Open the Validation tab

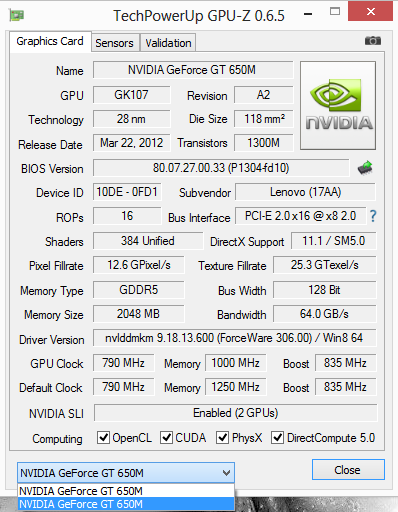(168, 43)
